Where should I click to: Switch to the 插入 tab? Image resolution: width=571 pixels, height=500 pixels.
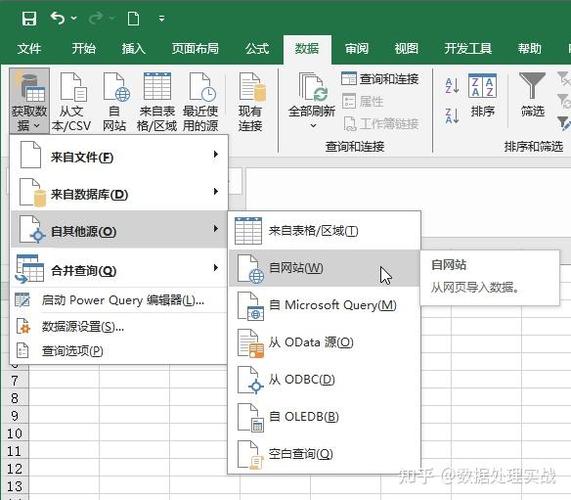click(x=133, y=48)
